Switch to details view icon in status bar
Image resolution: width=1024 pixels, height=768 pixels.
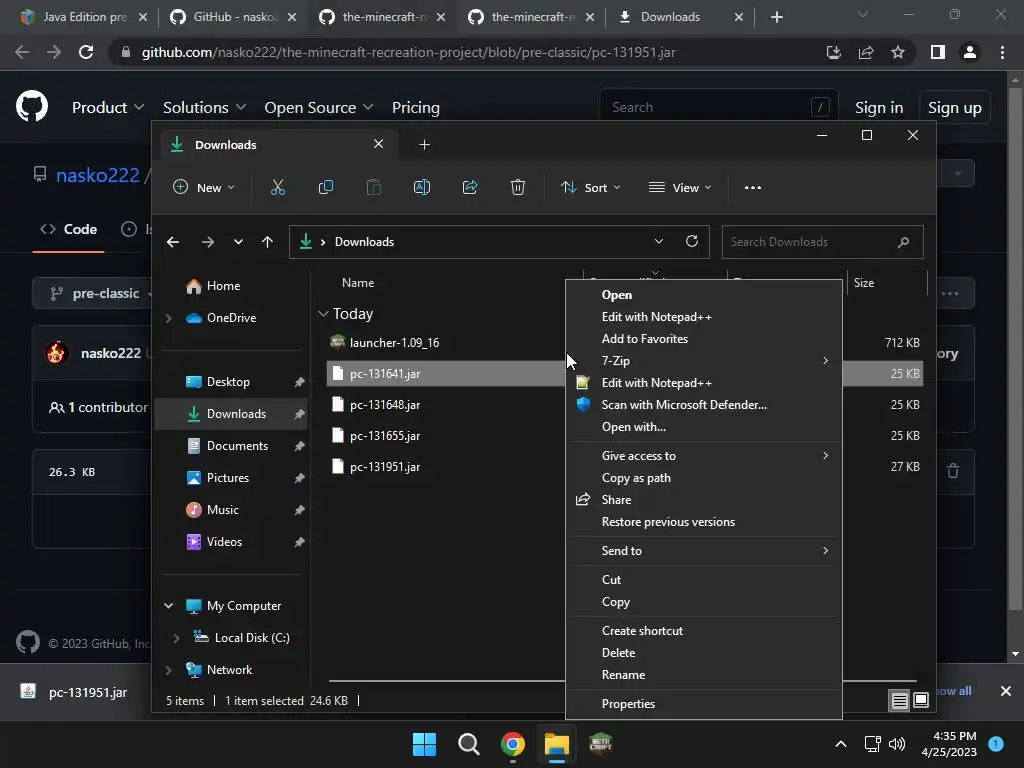899,701
